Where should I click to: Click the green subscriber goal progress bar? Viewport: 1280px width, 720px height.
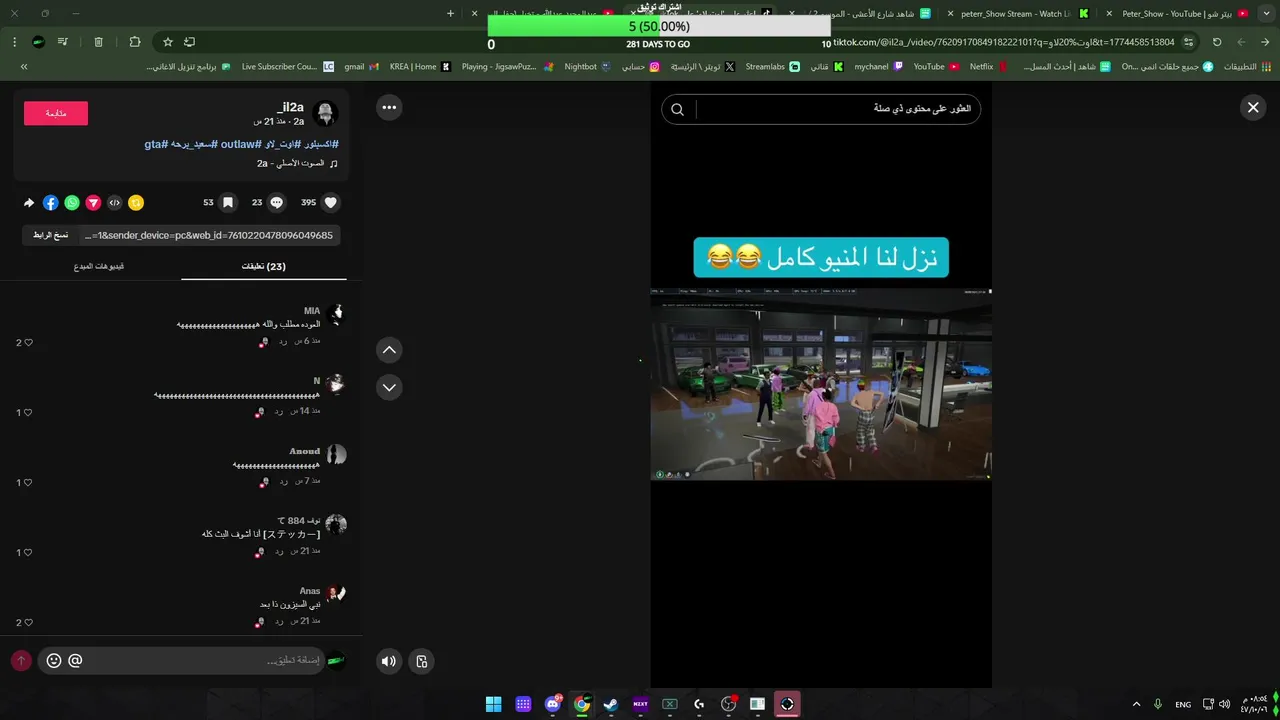click(659, 27)
